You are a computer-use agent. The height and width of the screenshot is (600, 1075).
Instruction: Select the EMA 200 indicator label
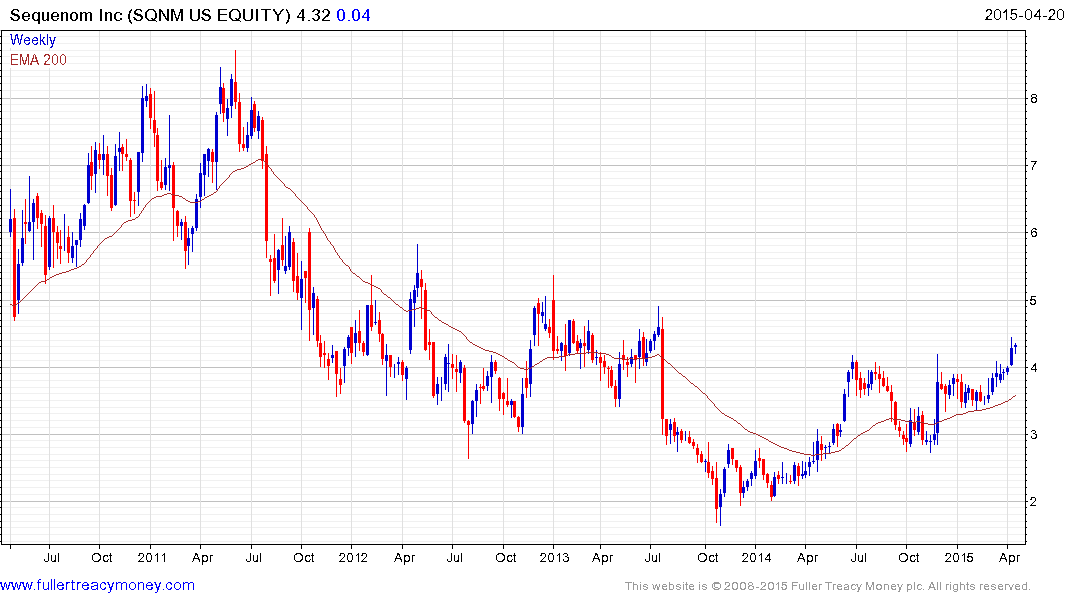[x=40, y=59]
